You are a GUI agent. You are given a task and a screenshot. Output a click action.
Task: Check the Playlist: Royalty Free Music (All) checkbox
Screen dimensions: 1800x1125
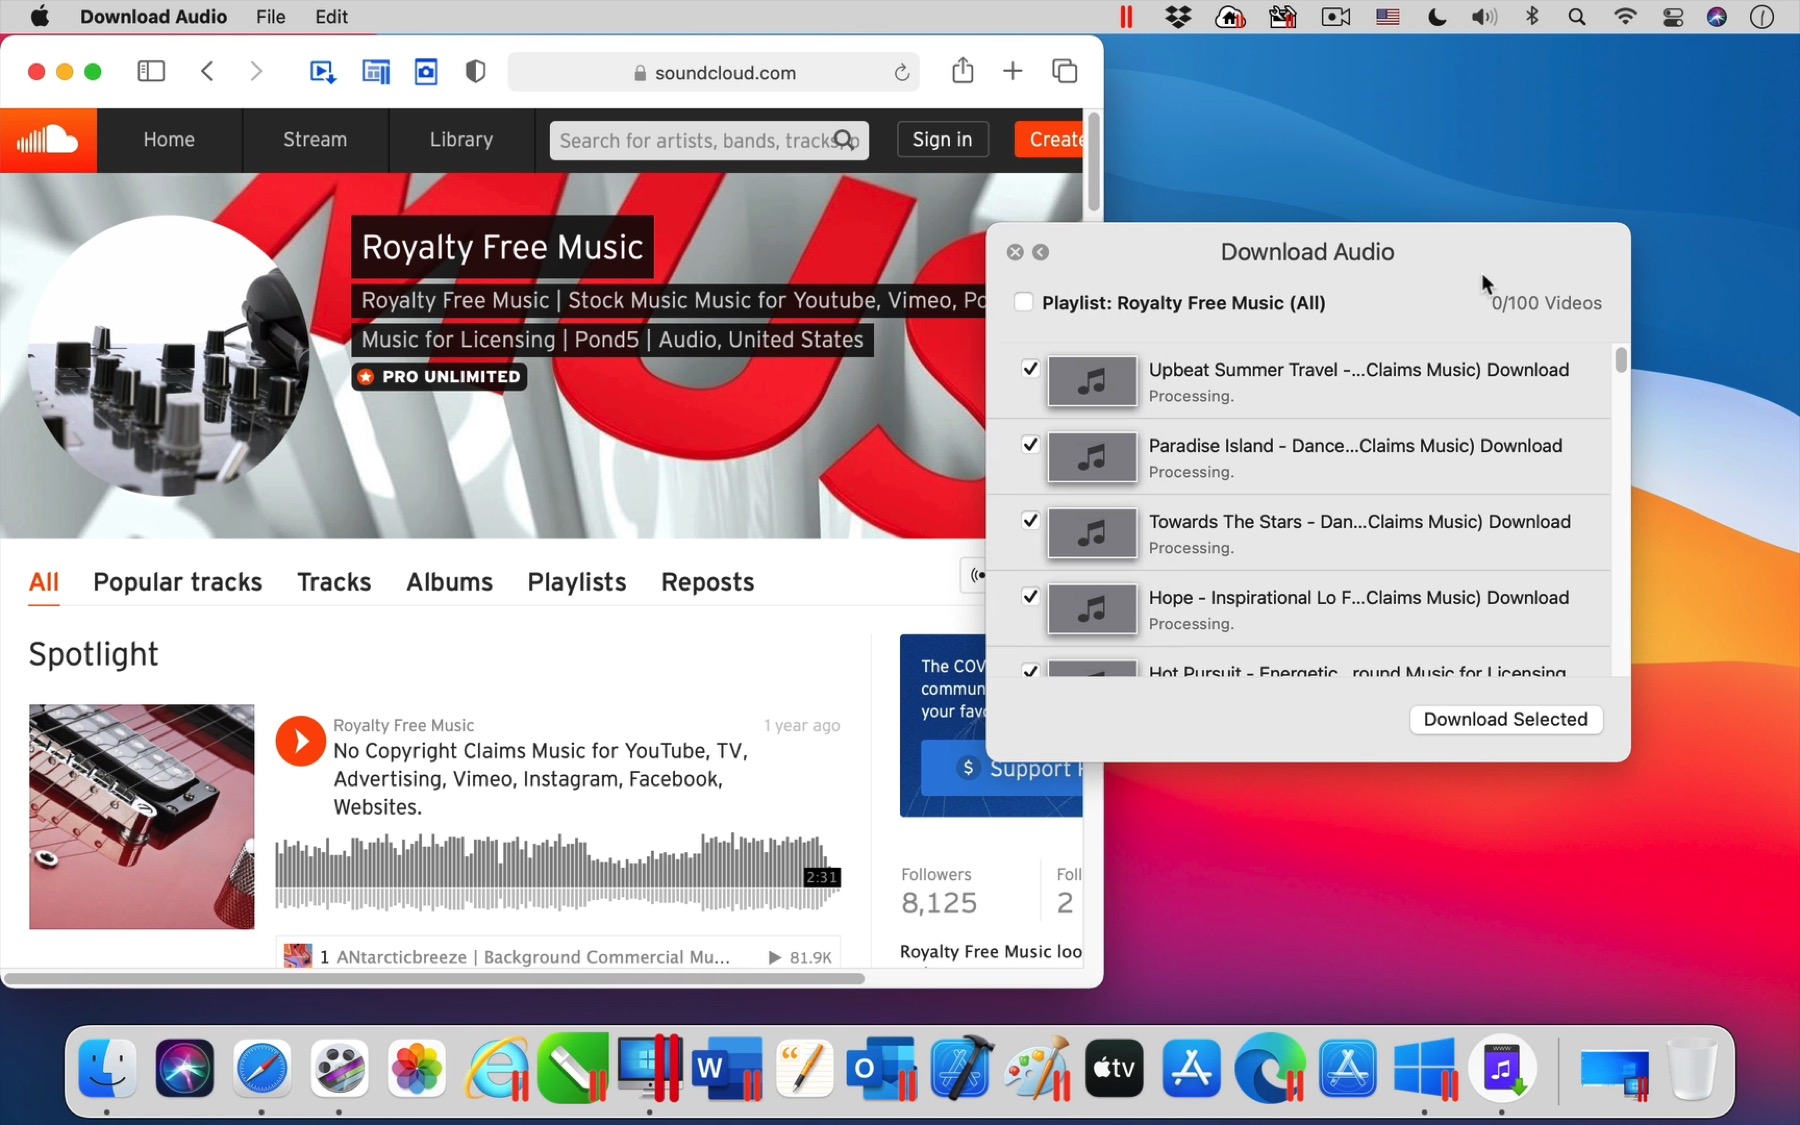click(x=1024, y=301)
